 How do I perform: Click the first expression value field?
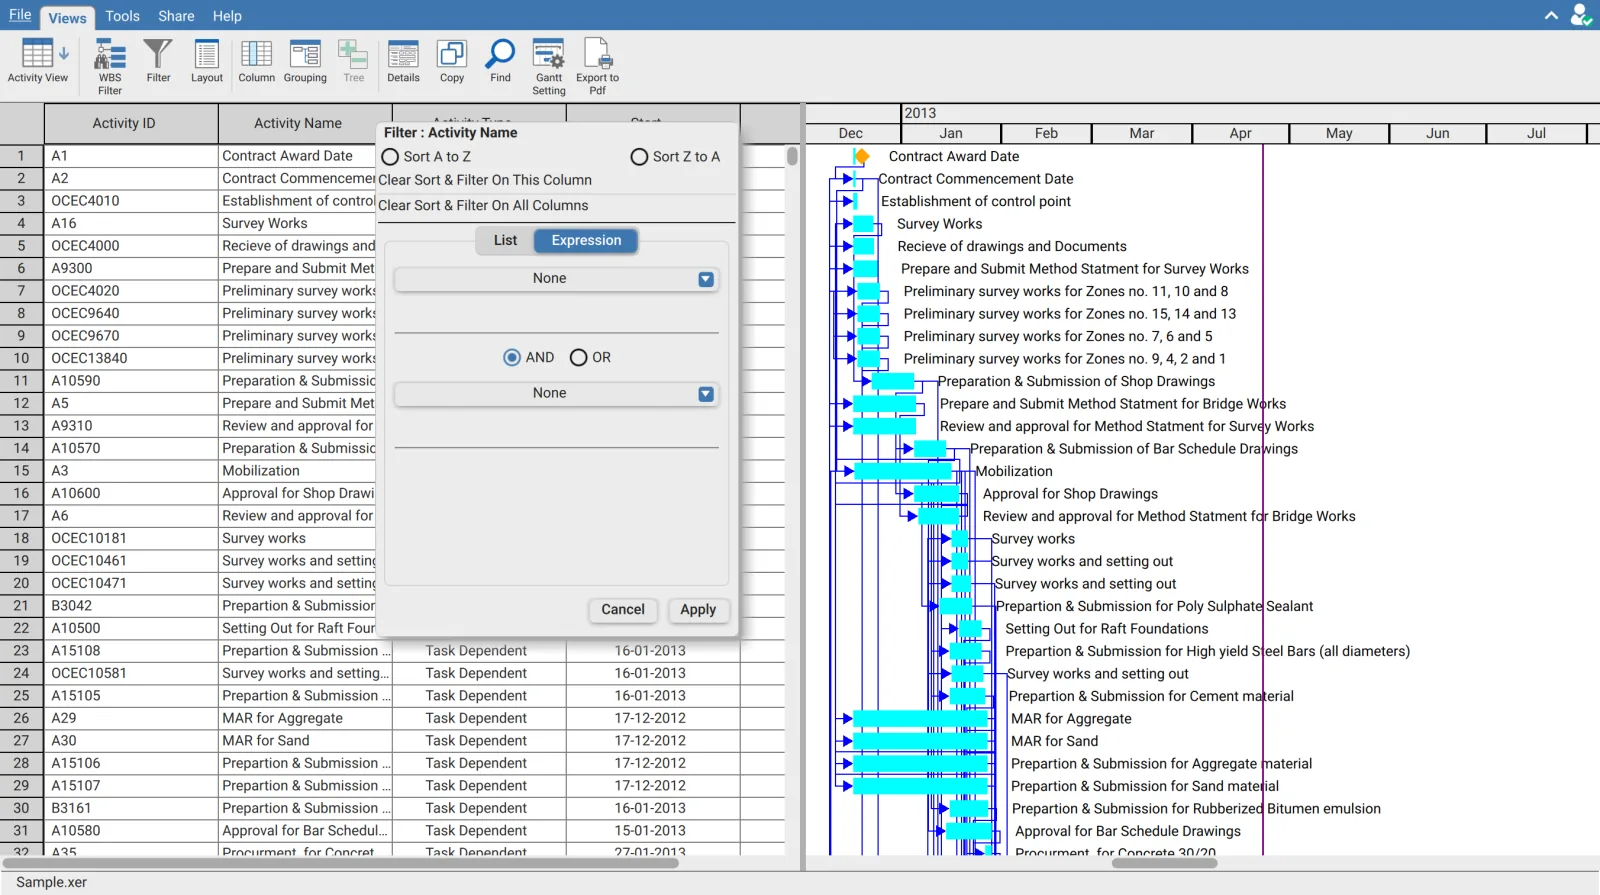point(556,319)
